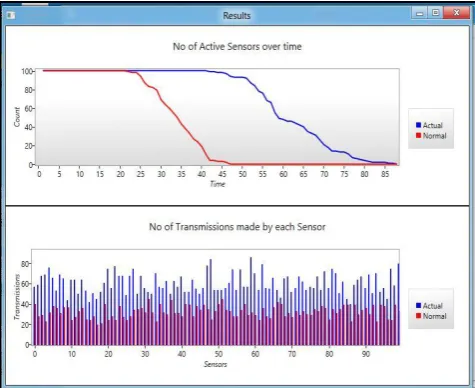Click the blue Actual swatch in the bottom chart legend
The height and width of the screenshot is (388, 475).
tap(418, 305)
